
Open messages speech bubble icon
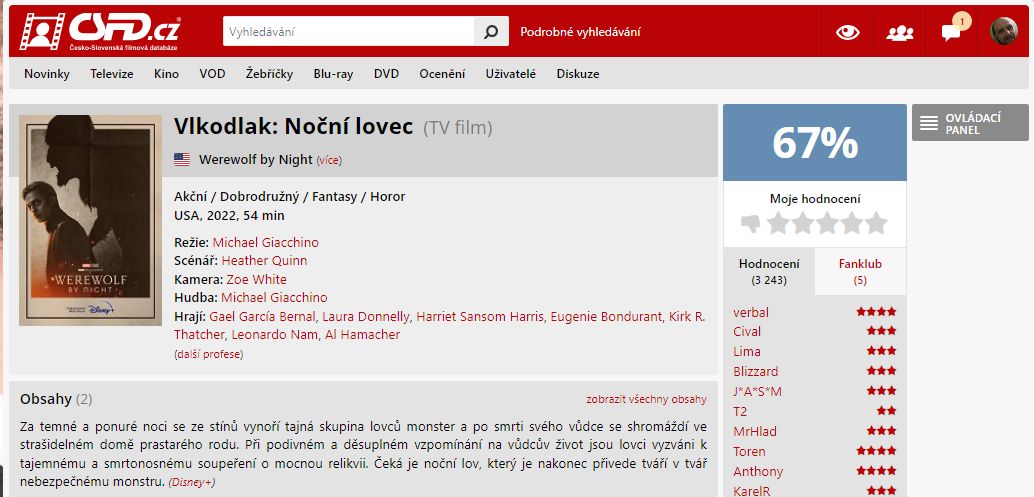951,32
